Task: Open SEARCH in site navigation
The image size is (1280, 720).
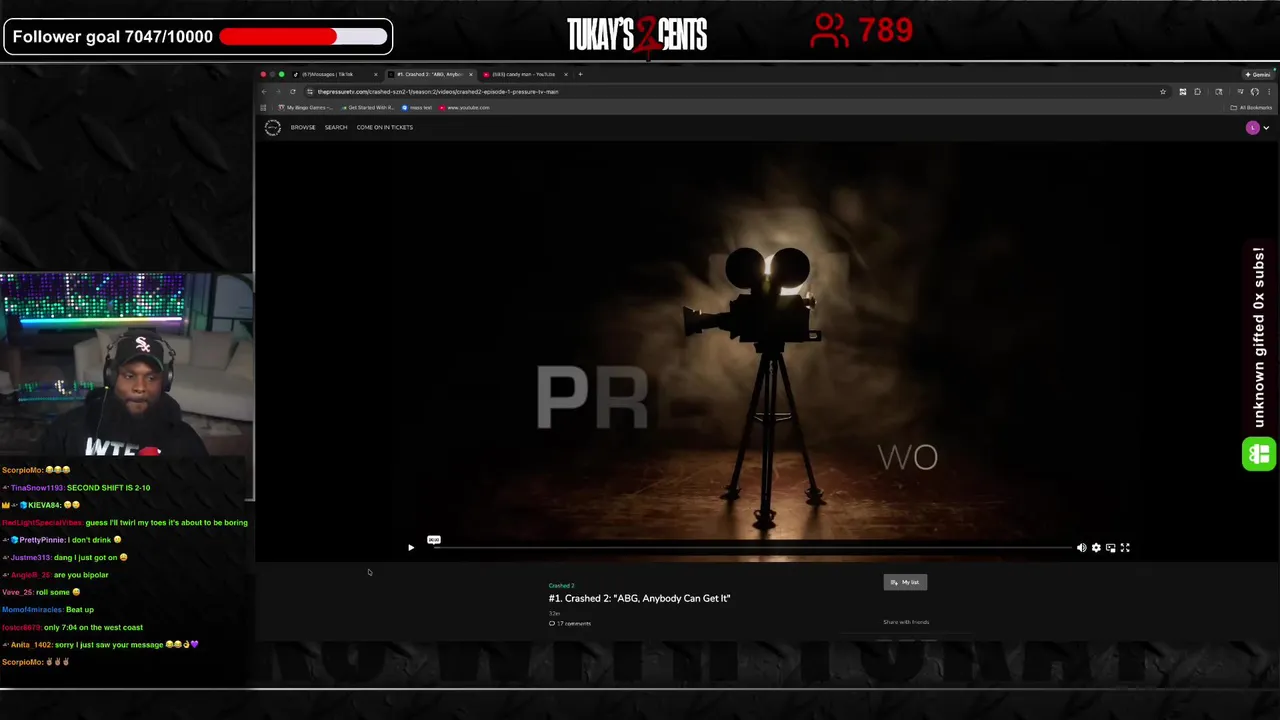Action: [336, 127]
